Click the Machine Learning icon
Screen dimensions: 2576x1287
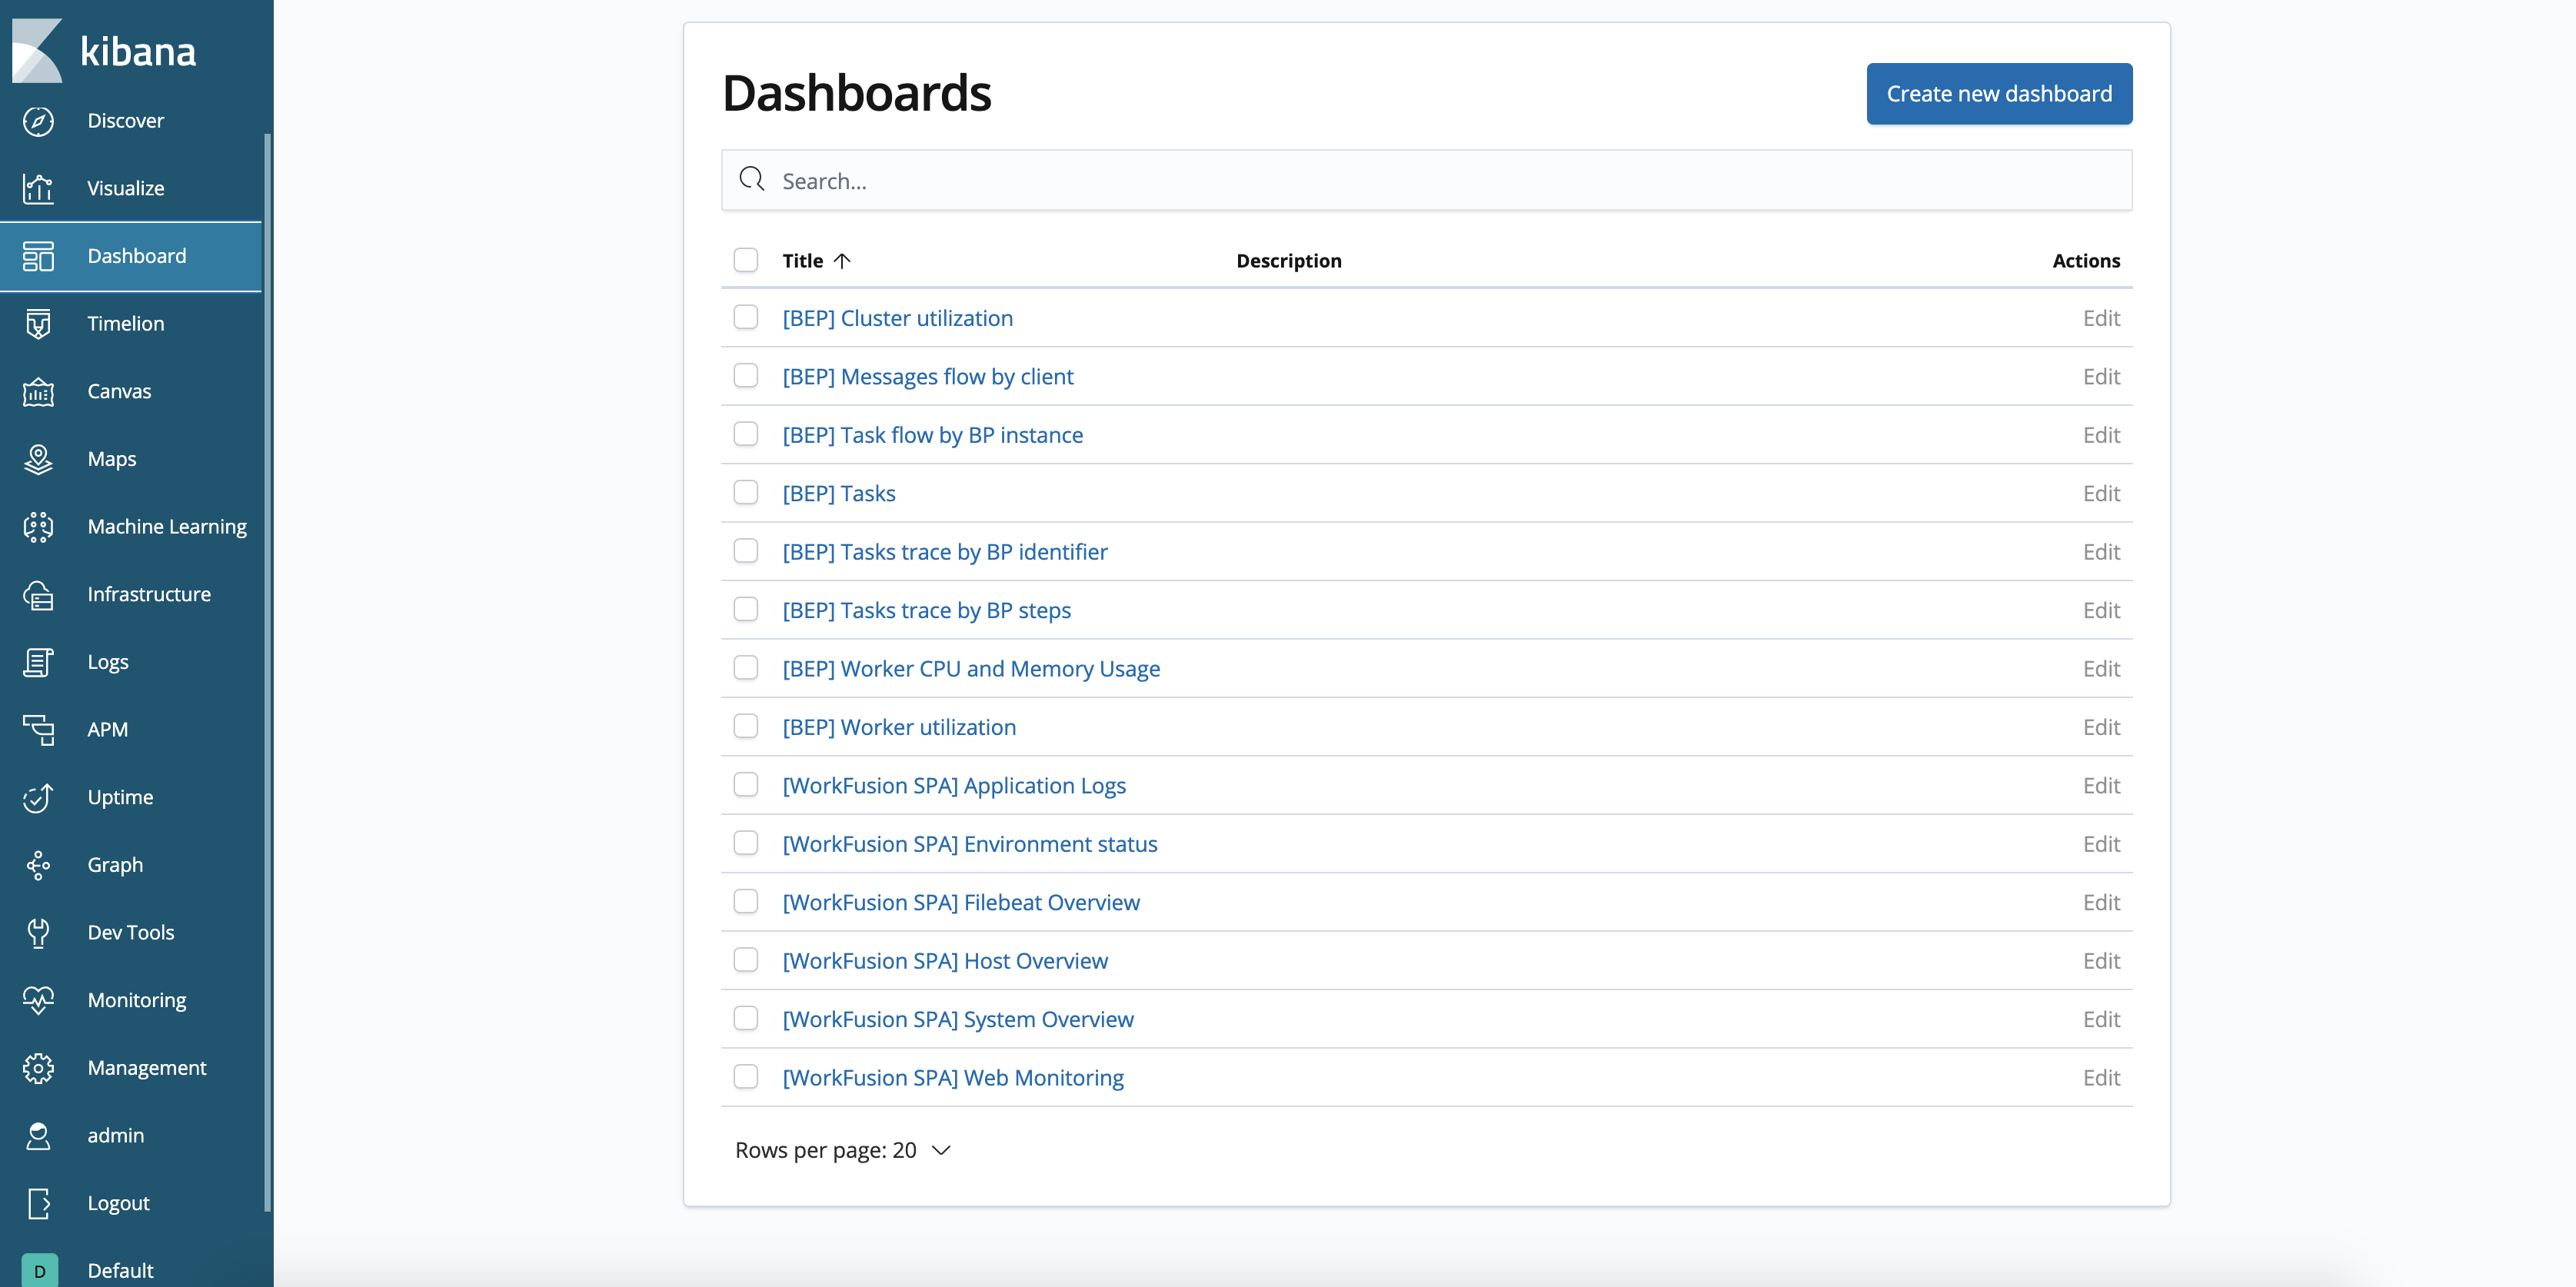38,527
